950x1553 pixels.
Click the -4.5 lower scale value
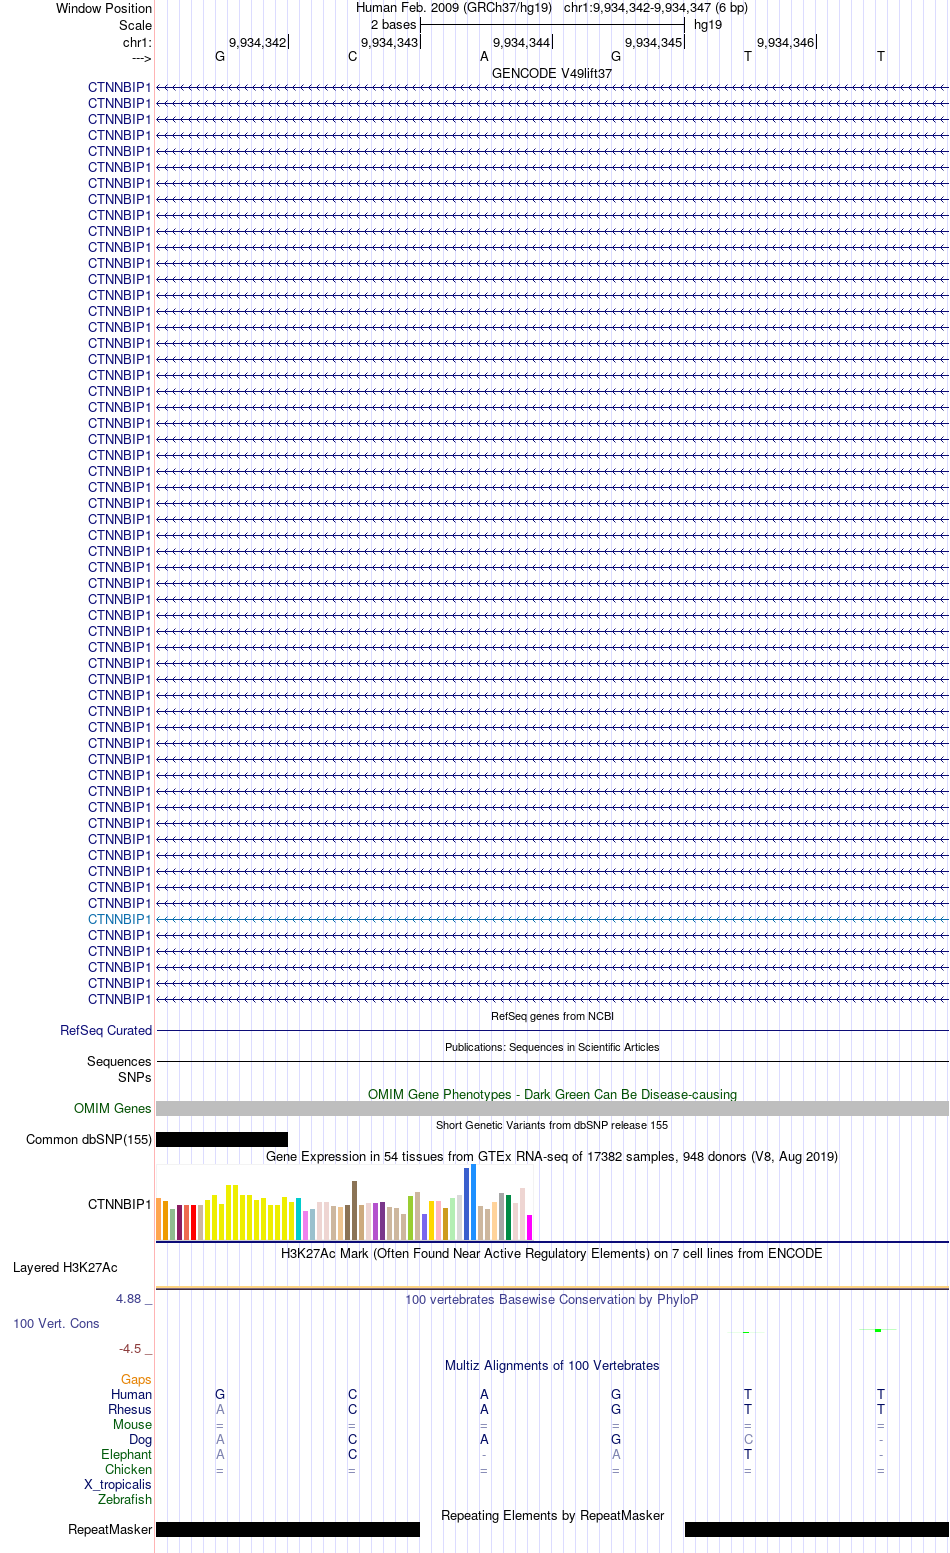point(130,1348)
